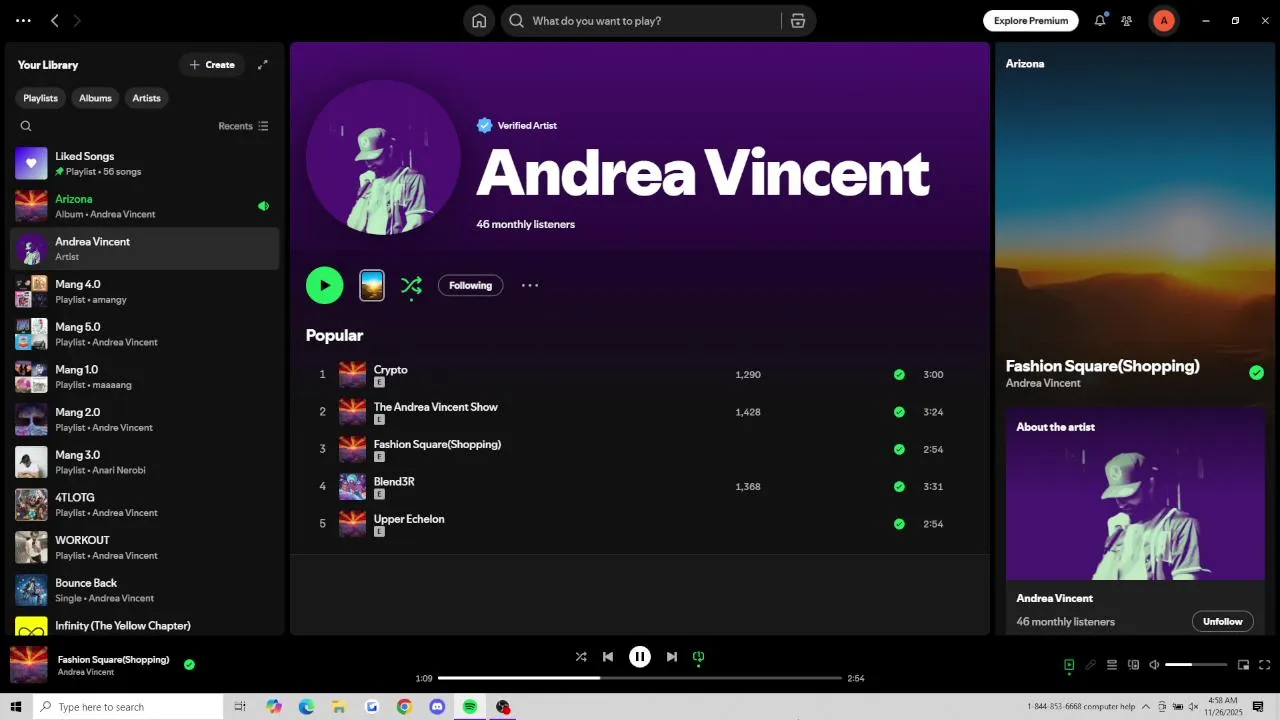Click the Create button in library
1280x720 pixels.
click(x=212, y=65)
